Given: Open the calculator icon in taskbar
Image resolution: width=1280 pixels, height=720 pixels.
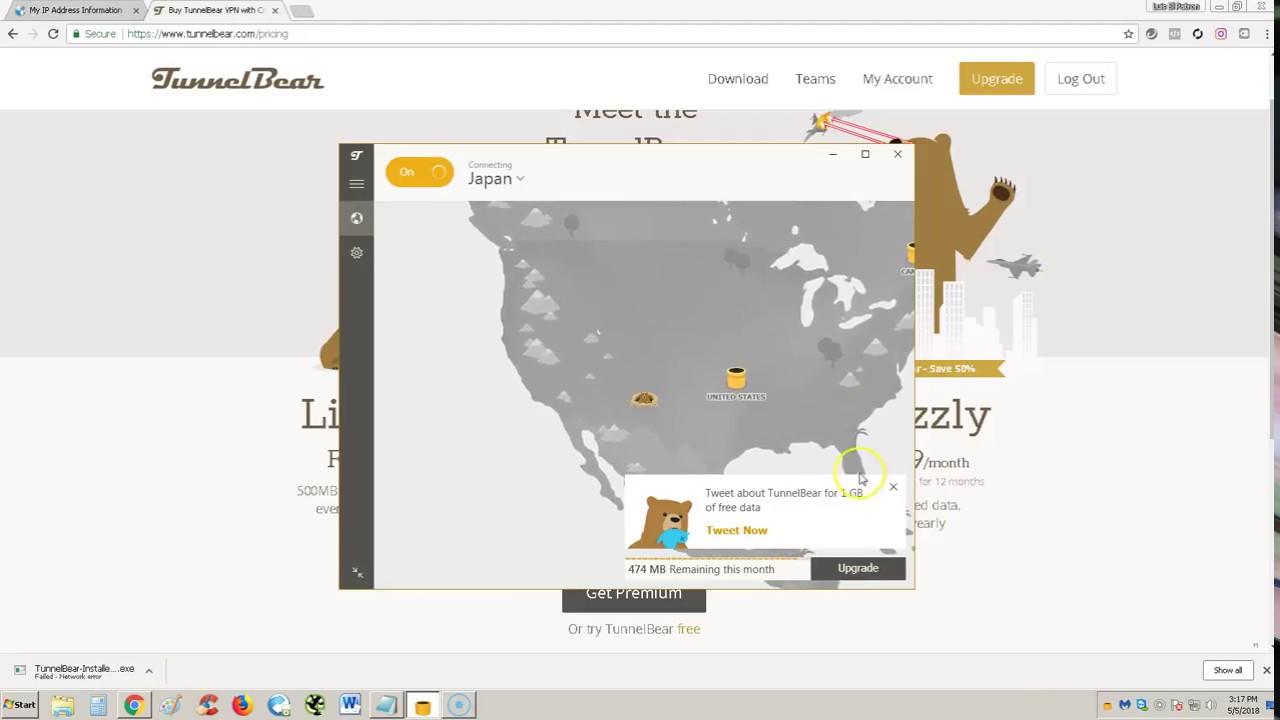Looking at the screenshot, I should coord(98,706).
